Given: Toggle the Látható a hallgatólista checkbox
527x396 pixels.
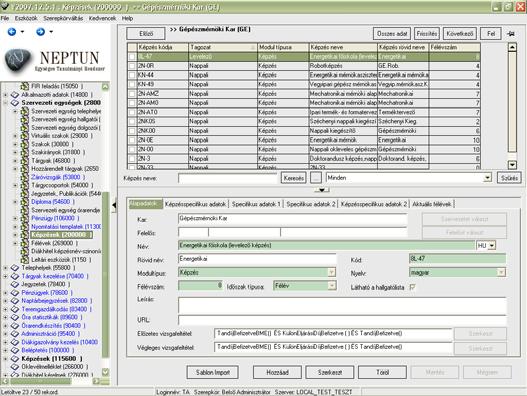Looking at the screenshot, I should 412,287.
